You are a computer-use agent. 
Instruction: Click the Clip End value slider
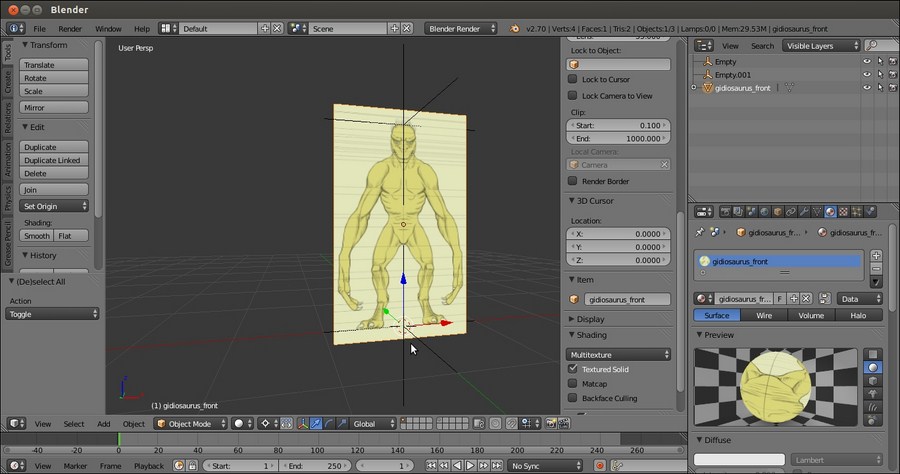coord(619,138)
